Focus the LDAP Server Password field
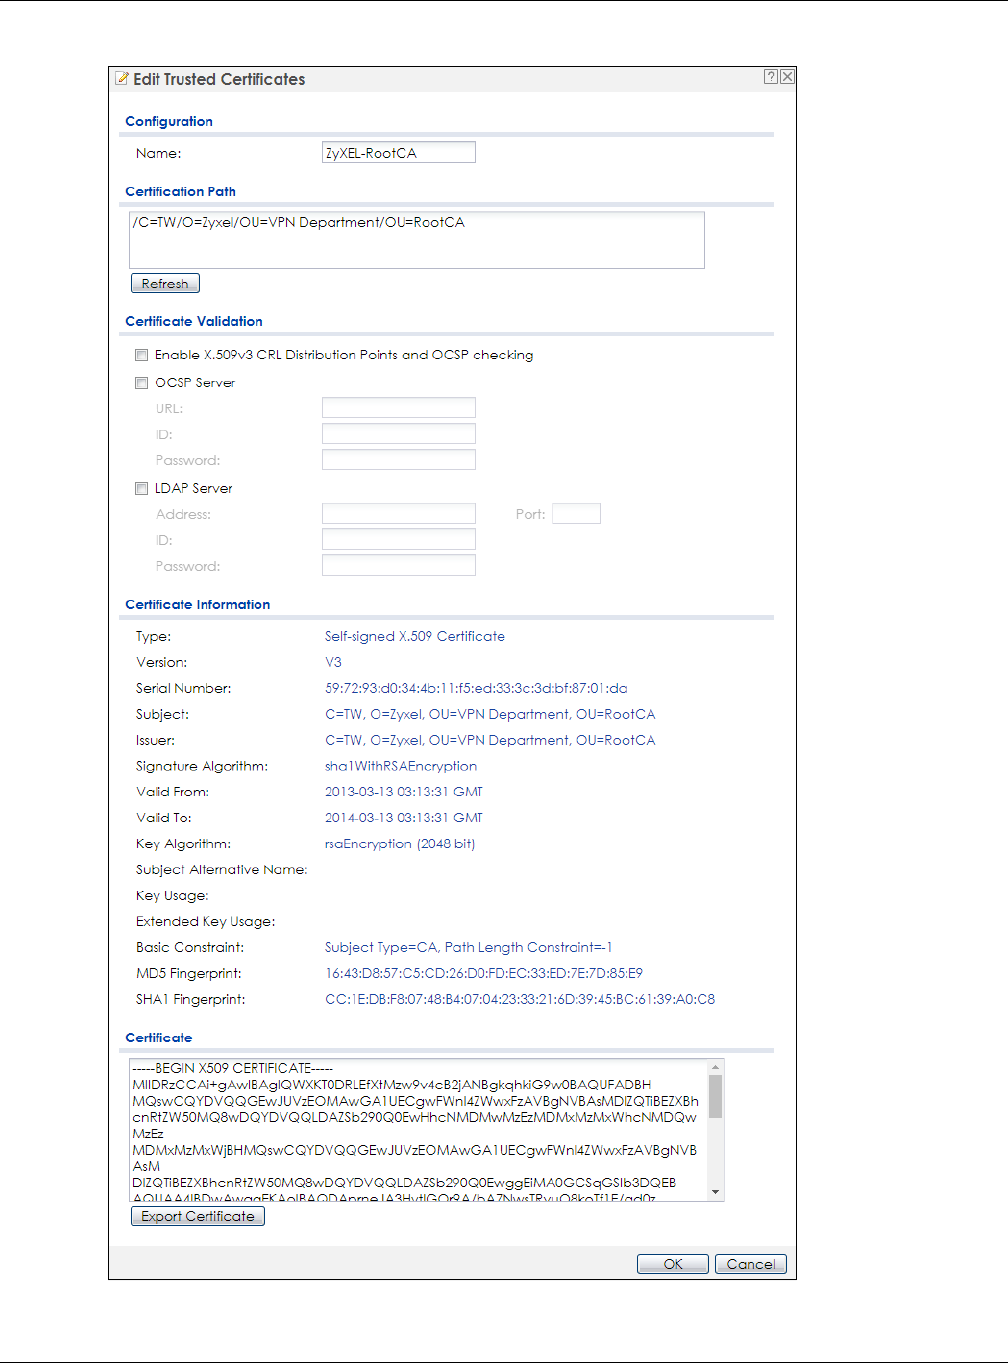This screenshot has height=1363, width=1008. point(399,566)
